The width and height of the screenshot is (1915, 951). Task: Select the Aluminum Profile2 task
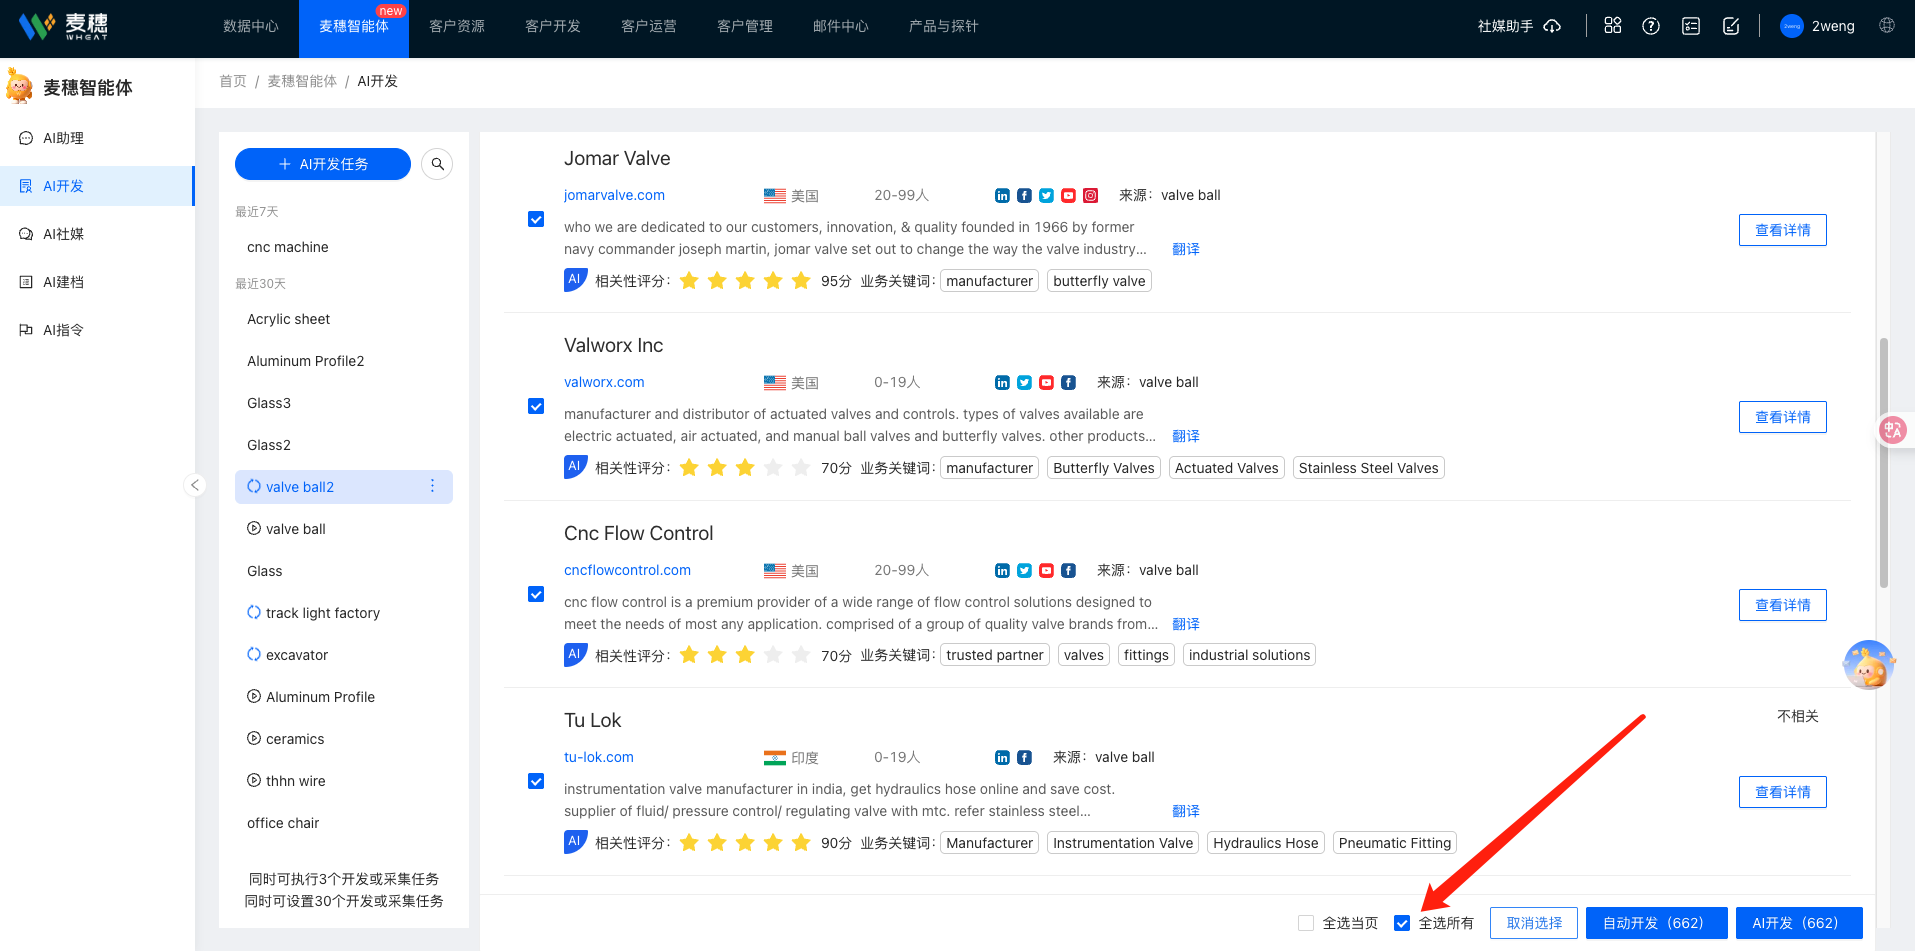(344, 361)
